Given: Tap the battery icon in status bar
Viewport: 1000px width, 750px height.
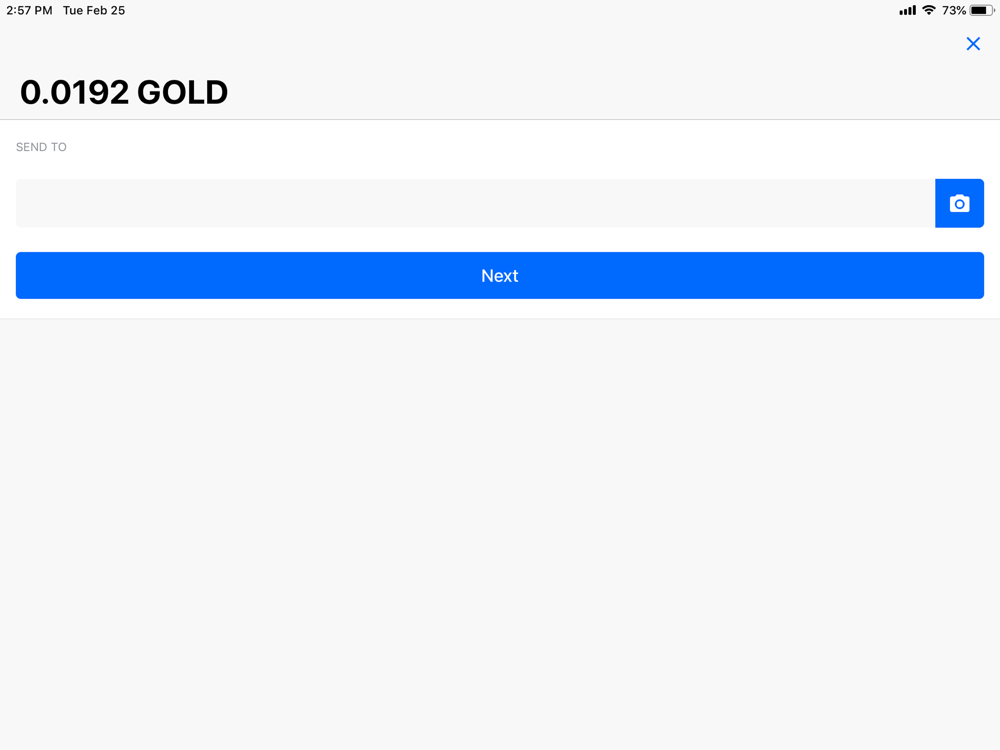Looking at the screenshot, I should click(982, 10).
